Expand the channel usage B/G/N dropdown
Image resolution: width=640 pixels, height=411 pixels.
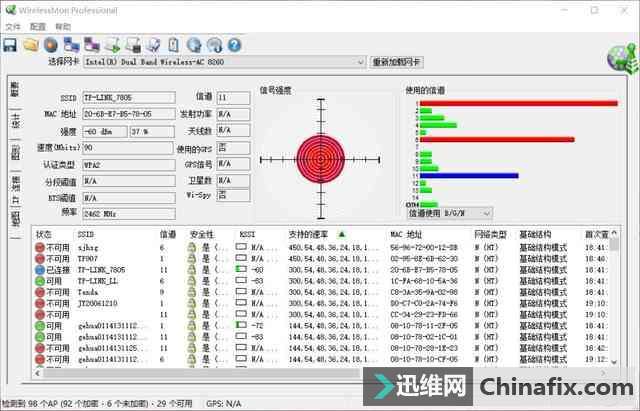(487, 213)
